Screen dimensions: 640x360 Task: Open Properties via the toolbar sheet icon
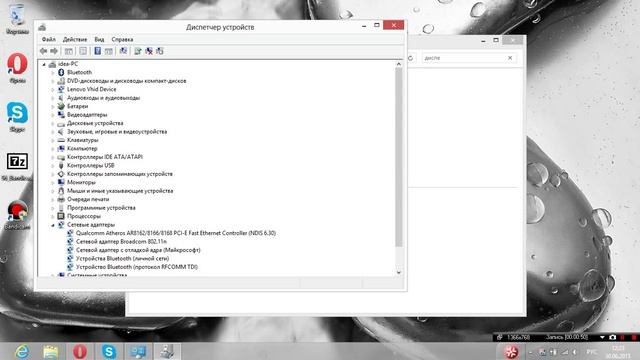tap(83, 51)
